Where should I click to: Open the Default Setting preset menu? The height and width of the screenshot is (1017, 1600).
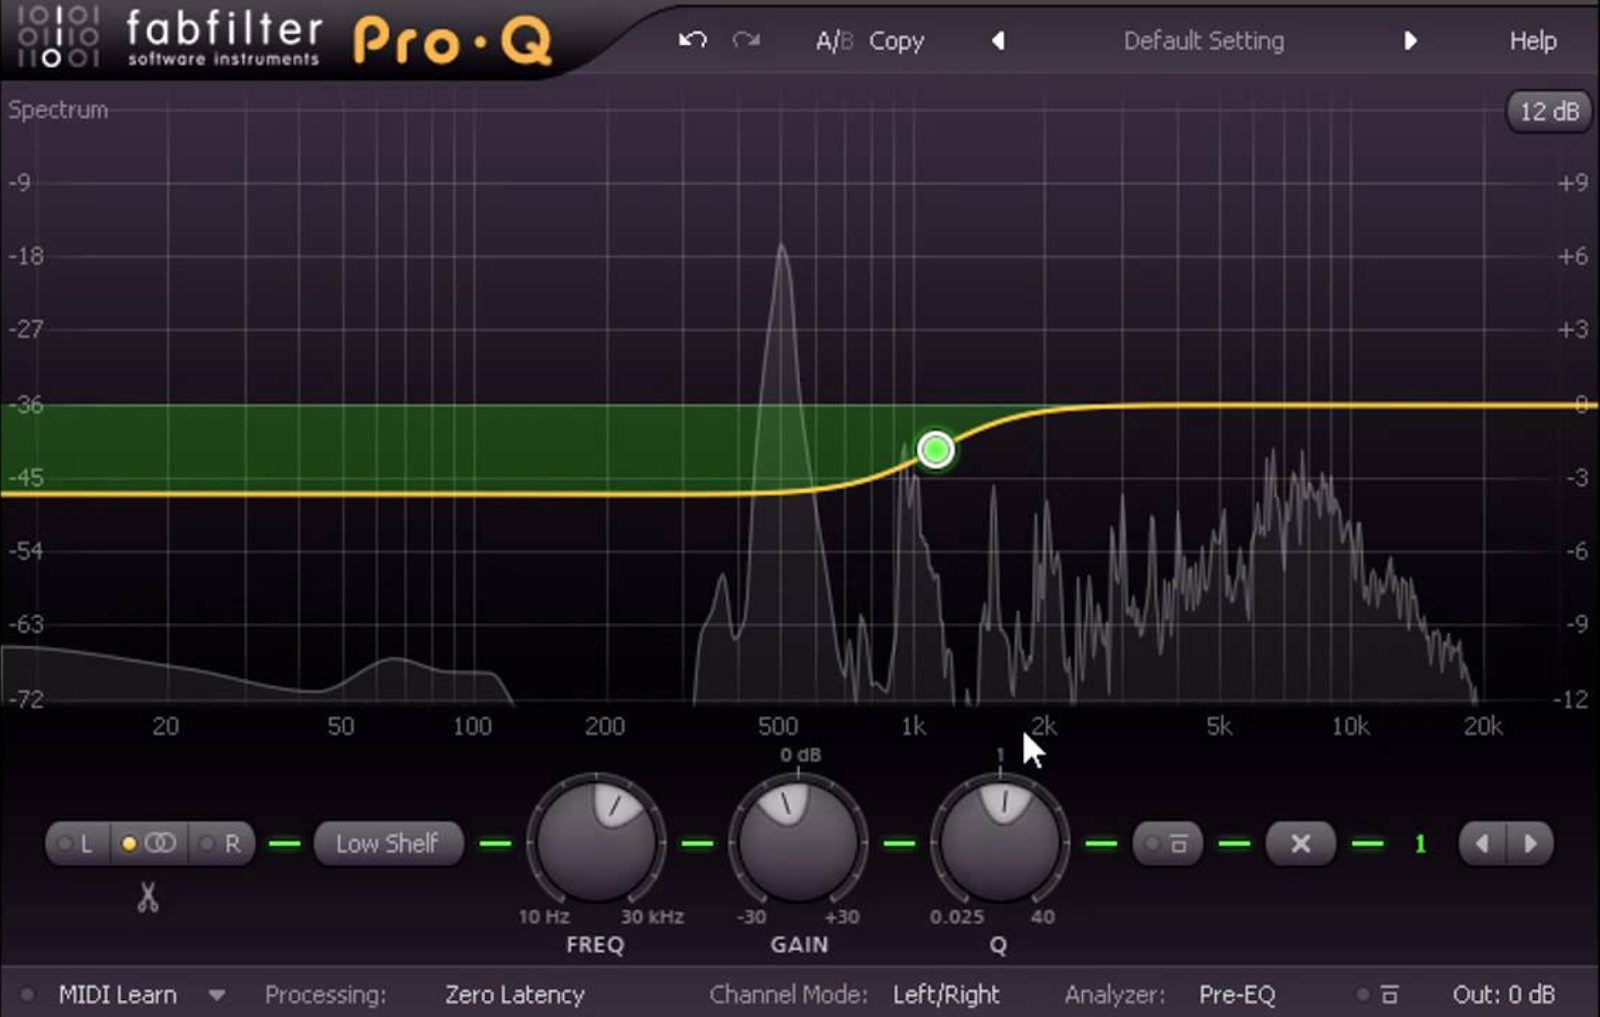1203,41
